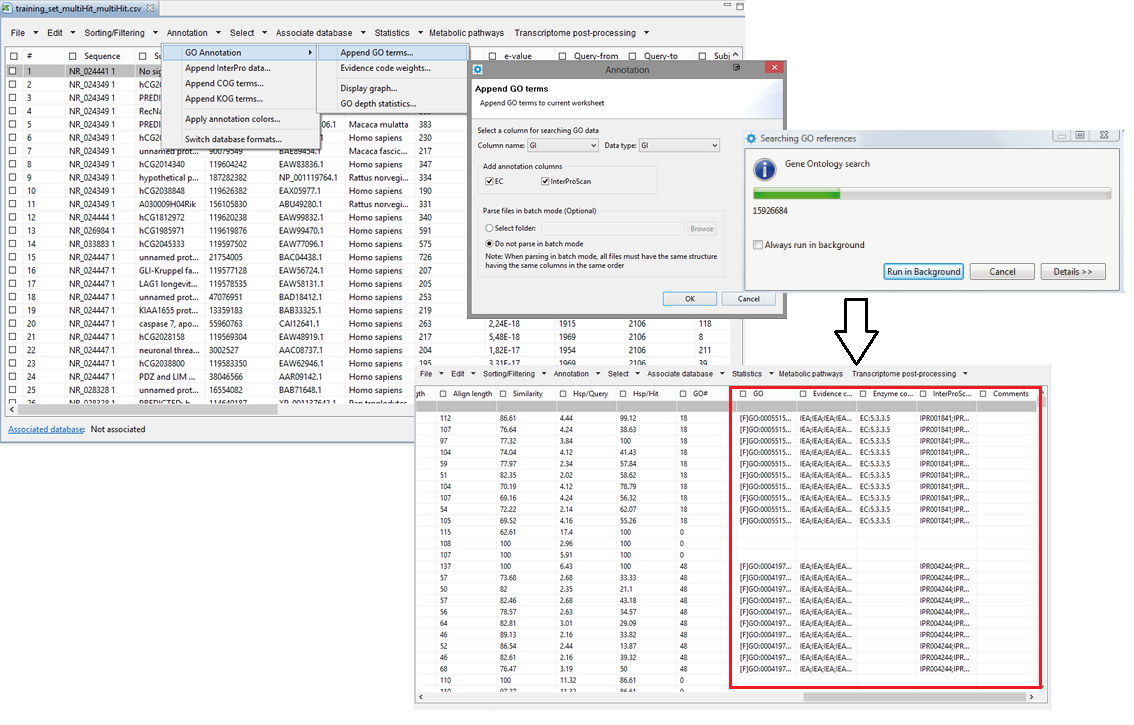Close the training_set_multiHit tab via its X icon
The width and height of the screenshot is (1134, 725).
click(151, 8)
